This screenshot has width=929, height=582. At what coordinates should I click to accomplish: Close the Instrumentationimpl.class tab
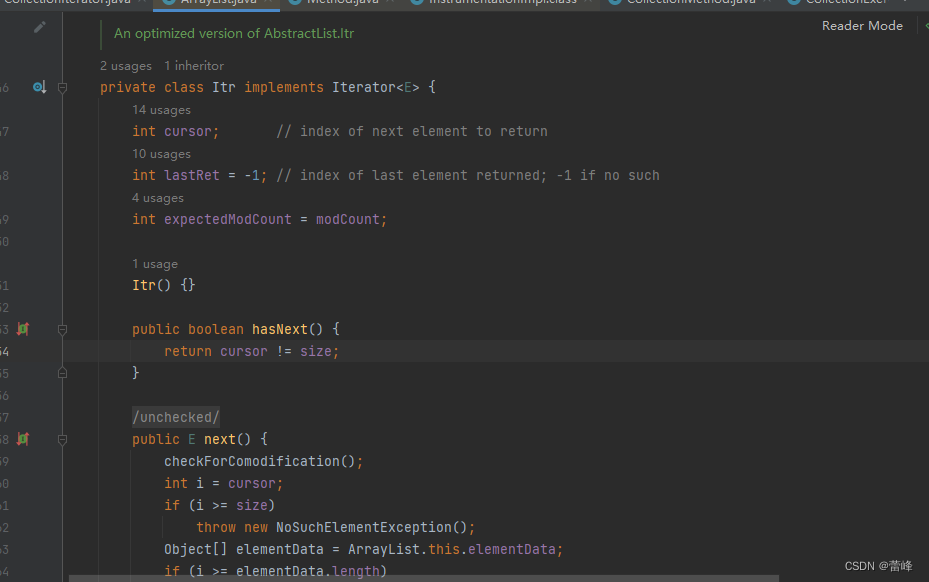pyautogui.click(x=588, y=4)
